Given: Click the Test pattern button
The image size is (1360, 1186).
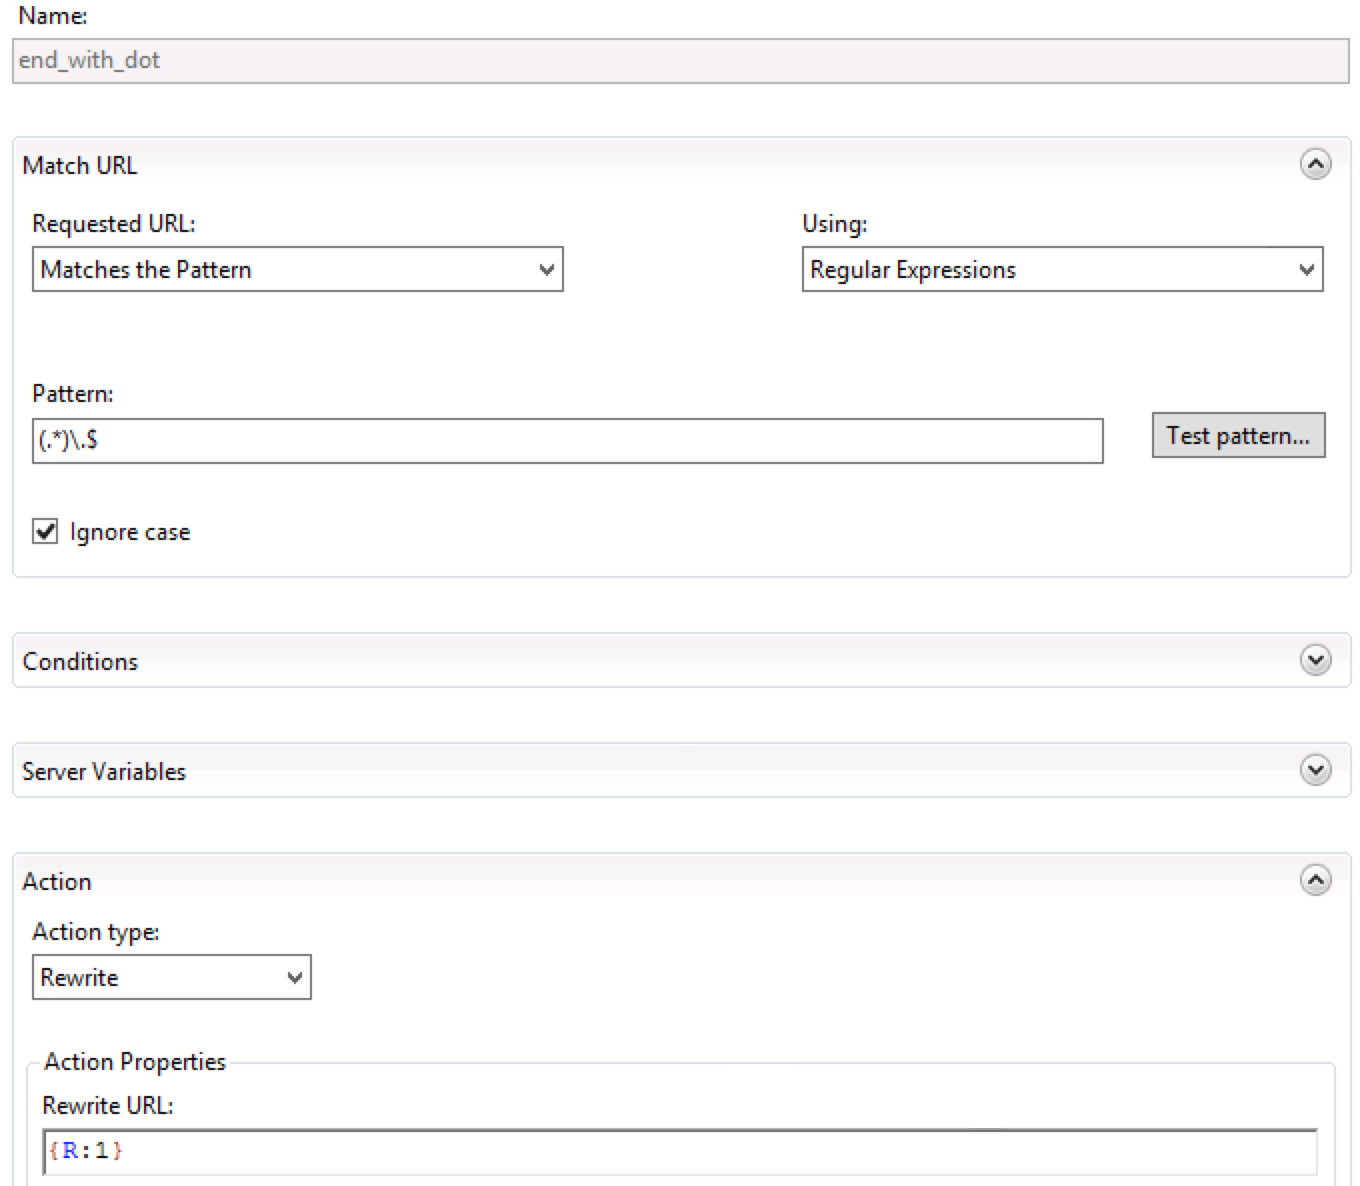Looking at the screenshot, I should [x=1238, y=436].
